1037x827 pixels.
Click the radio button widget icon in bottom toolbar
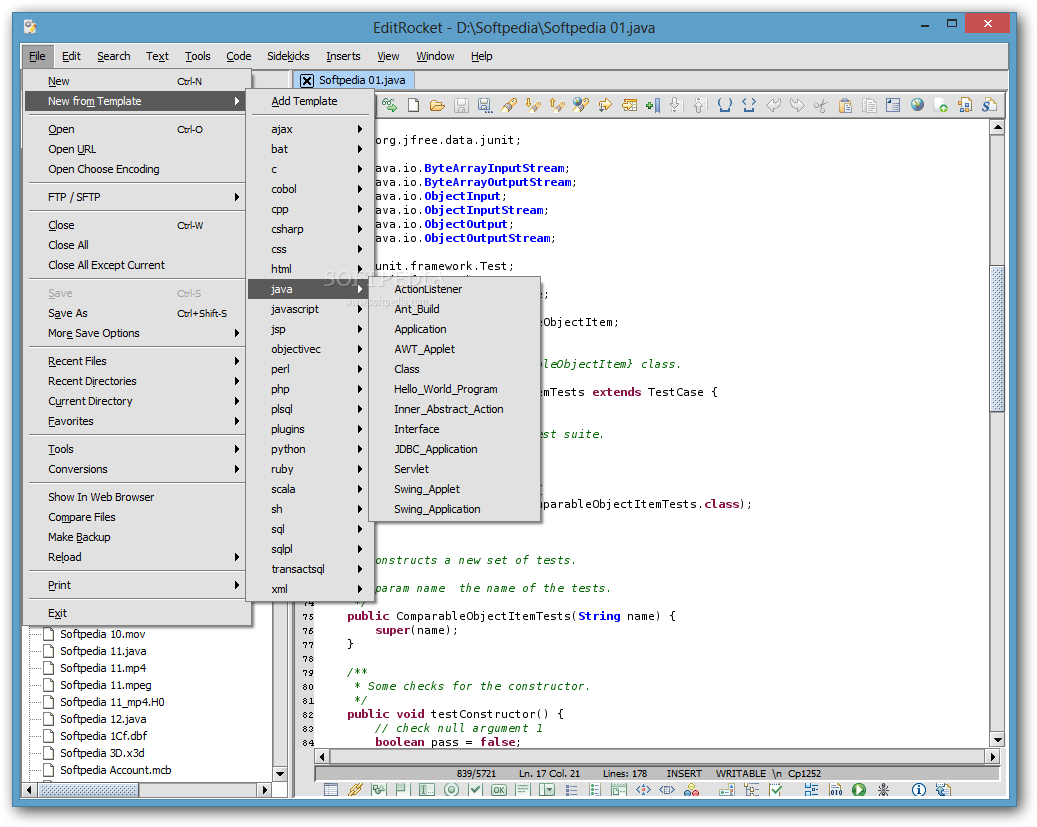451,789
